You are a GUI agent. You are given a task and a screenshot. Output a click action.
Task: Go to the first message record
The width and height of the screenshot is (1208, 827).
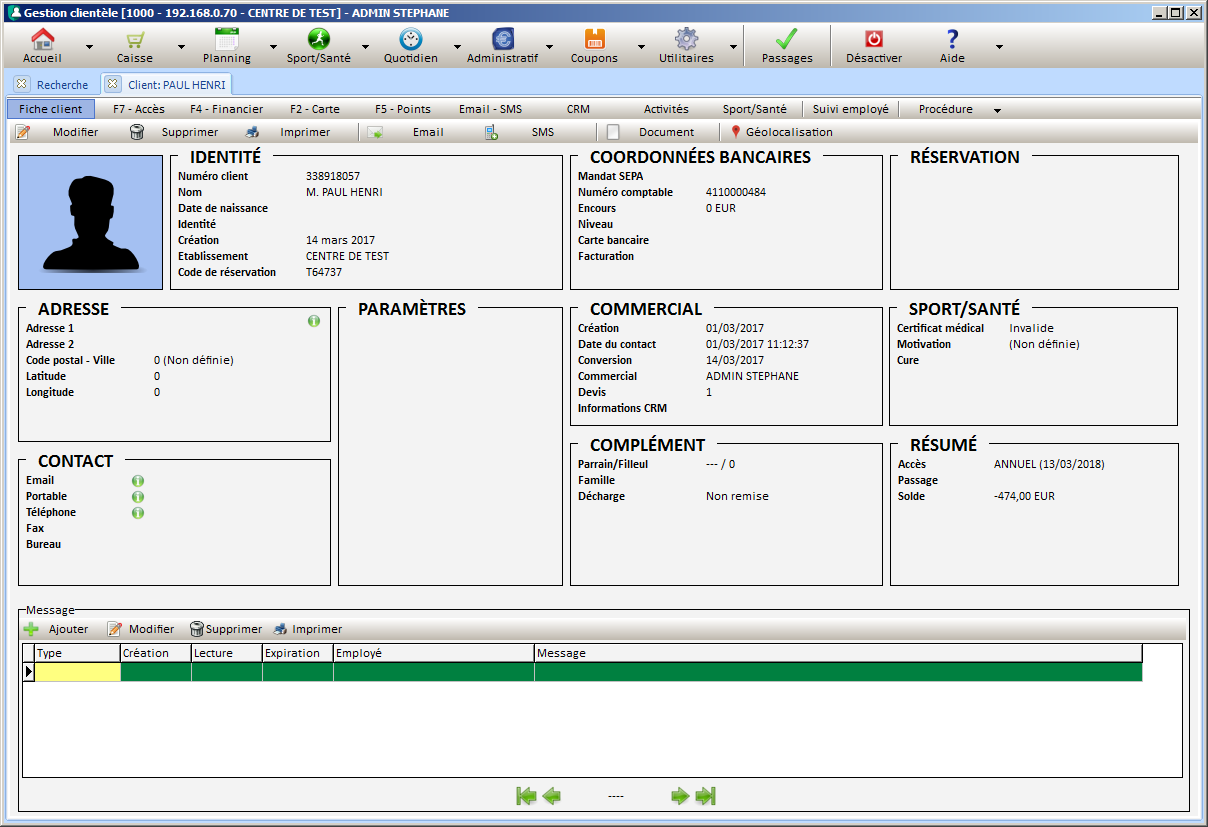526,796
